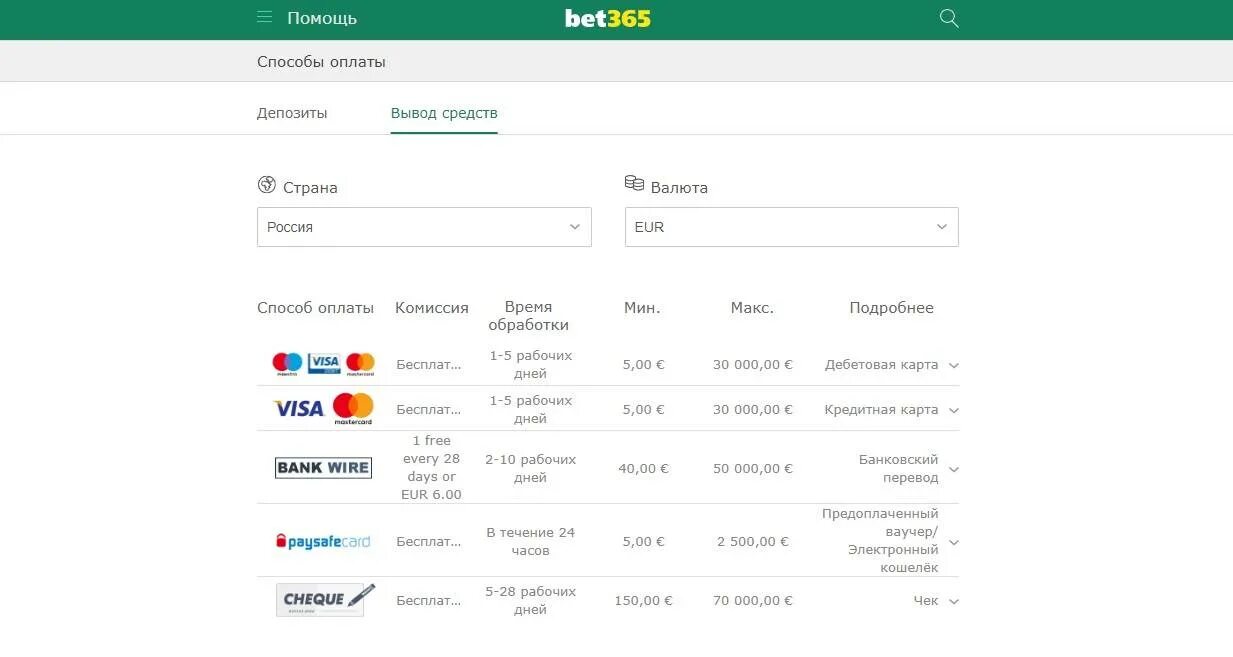Click the 2-10 рабочих дней processing time

531,469
